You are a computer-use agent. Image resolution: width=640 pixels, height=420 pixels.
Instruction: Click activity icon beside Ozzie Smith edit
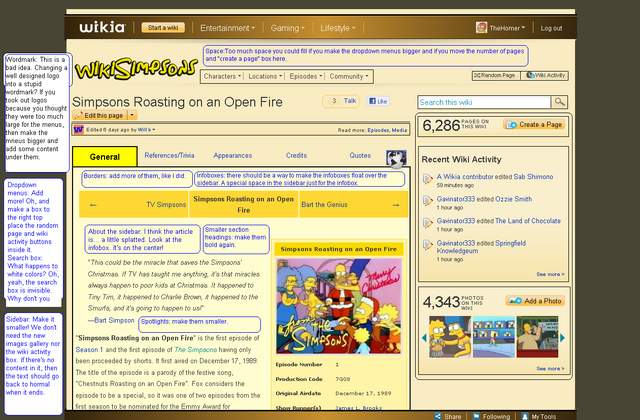(x=427, y=201)
